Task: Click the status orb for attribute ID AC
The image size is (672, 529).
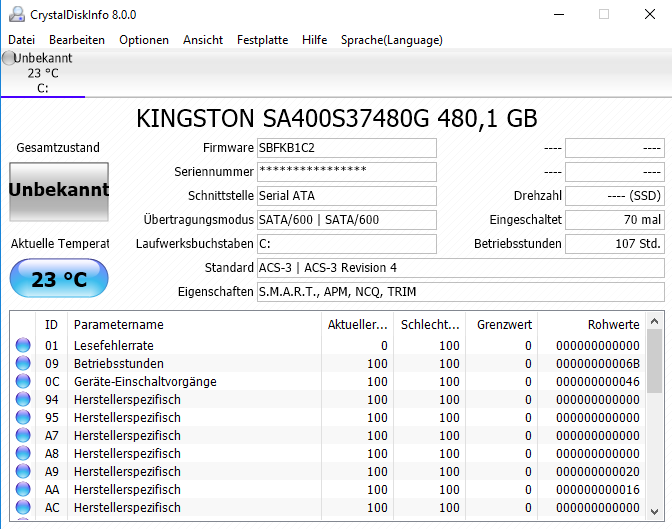Action: point(23,507)
